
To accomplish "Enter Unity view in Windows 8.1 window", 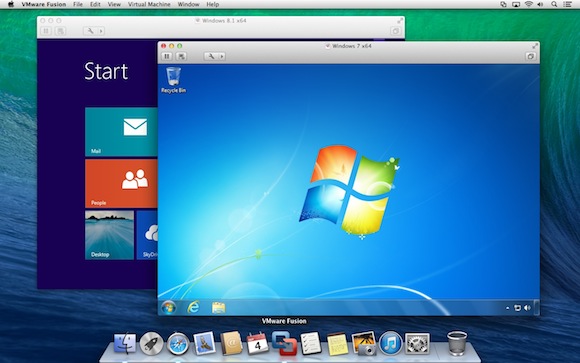I will pyautogui.click(x=396, y=31).
